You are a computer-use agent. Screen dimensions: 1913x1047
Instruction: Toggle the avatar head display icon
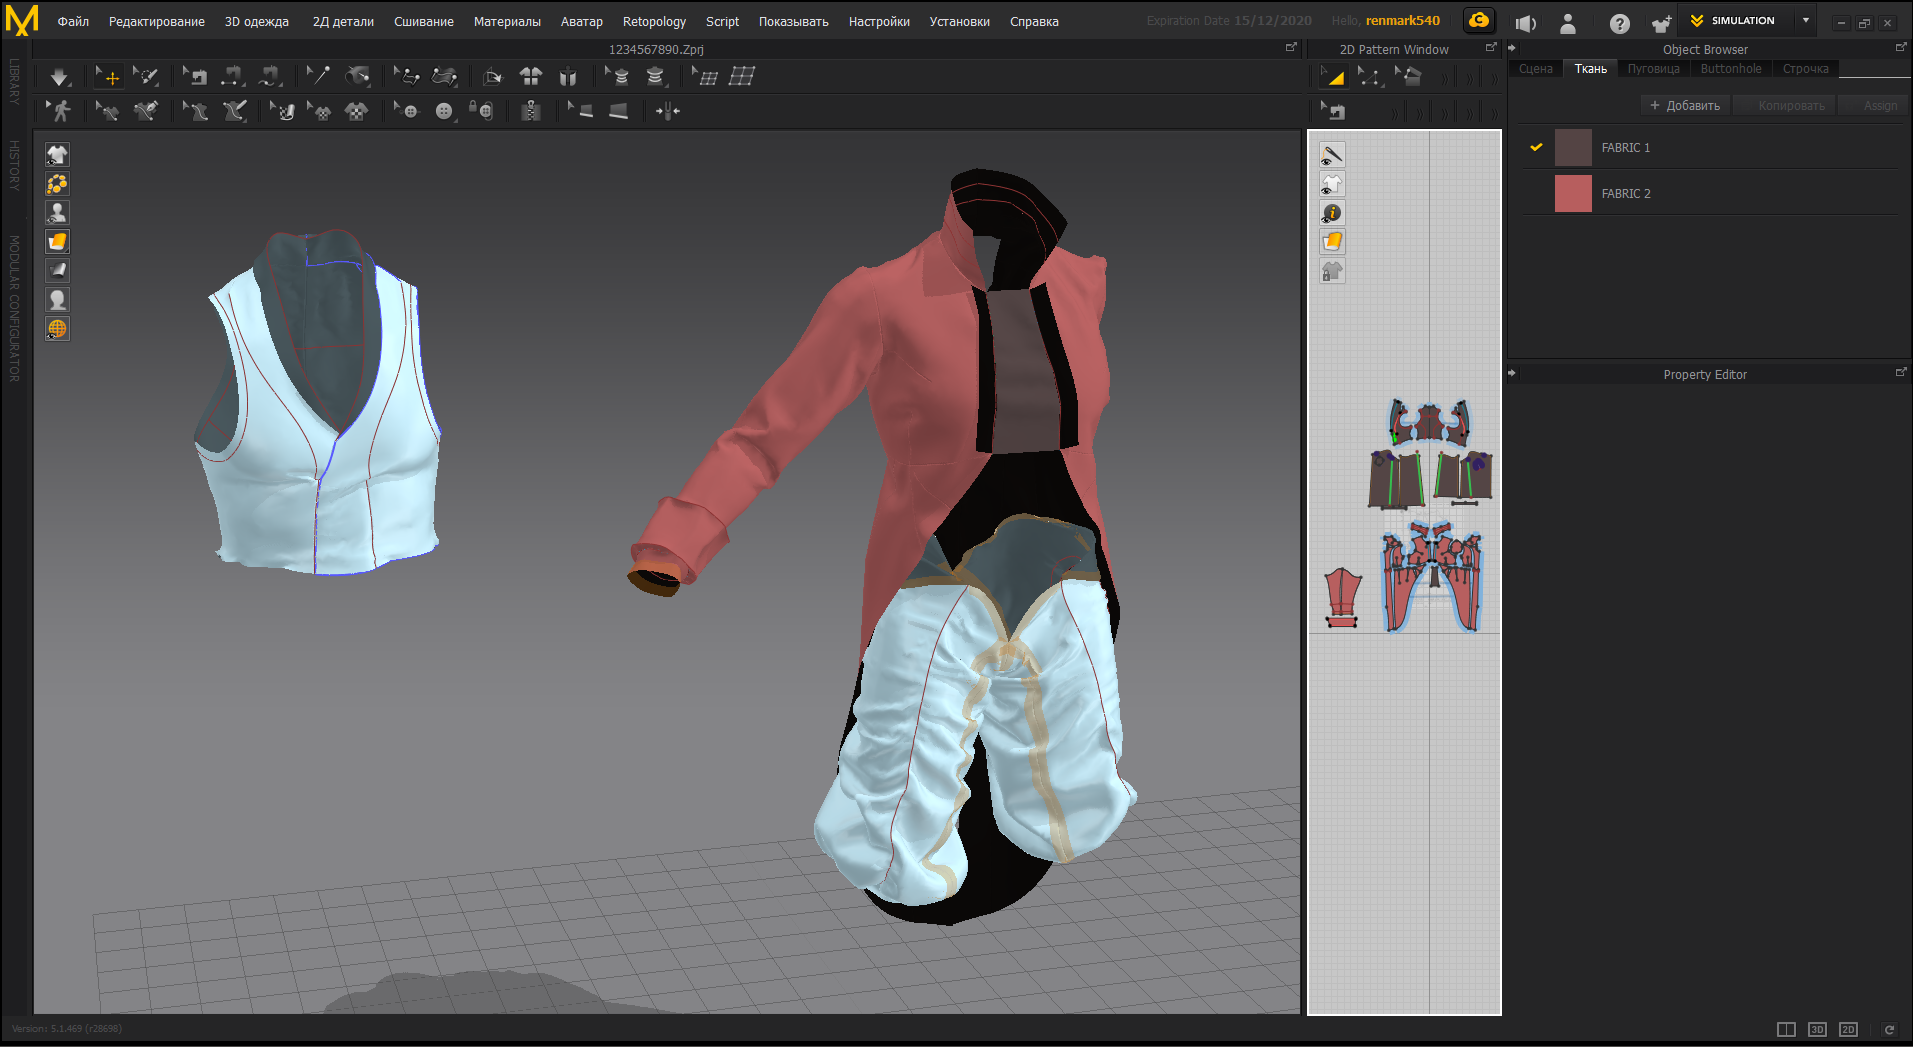pos(57,299)
